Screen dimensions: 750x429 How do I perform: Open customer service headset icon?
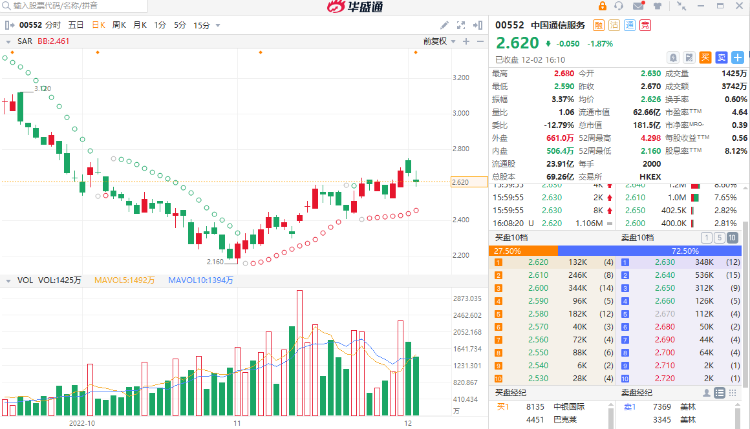click(x=619, y=6)
